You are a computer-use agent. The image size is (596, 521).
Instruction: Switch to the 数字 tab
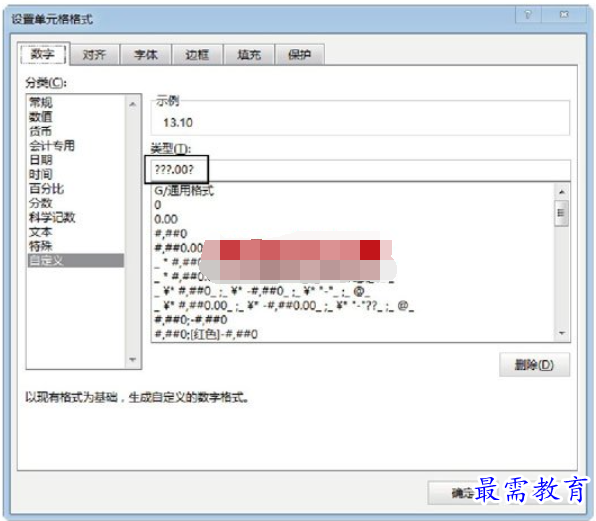[x=43, y=54]
